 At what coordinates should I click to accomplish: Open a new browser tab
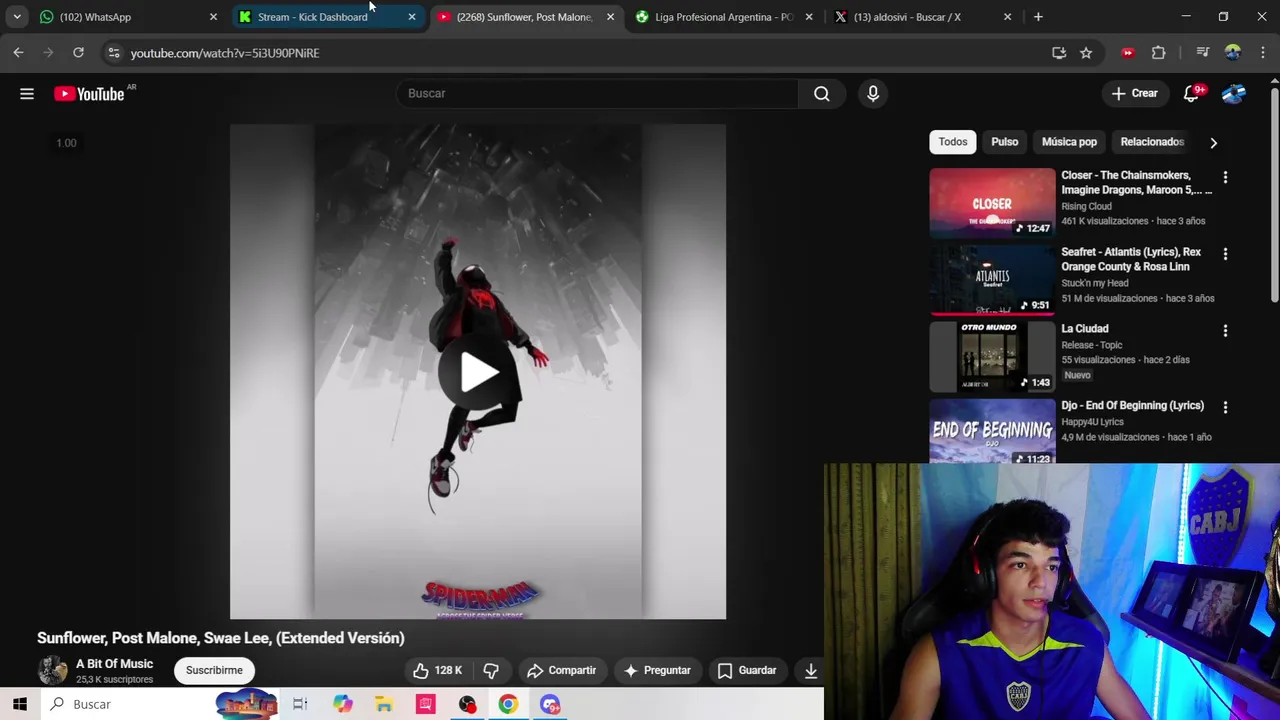tap(1038, 17)
